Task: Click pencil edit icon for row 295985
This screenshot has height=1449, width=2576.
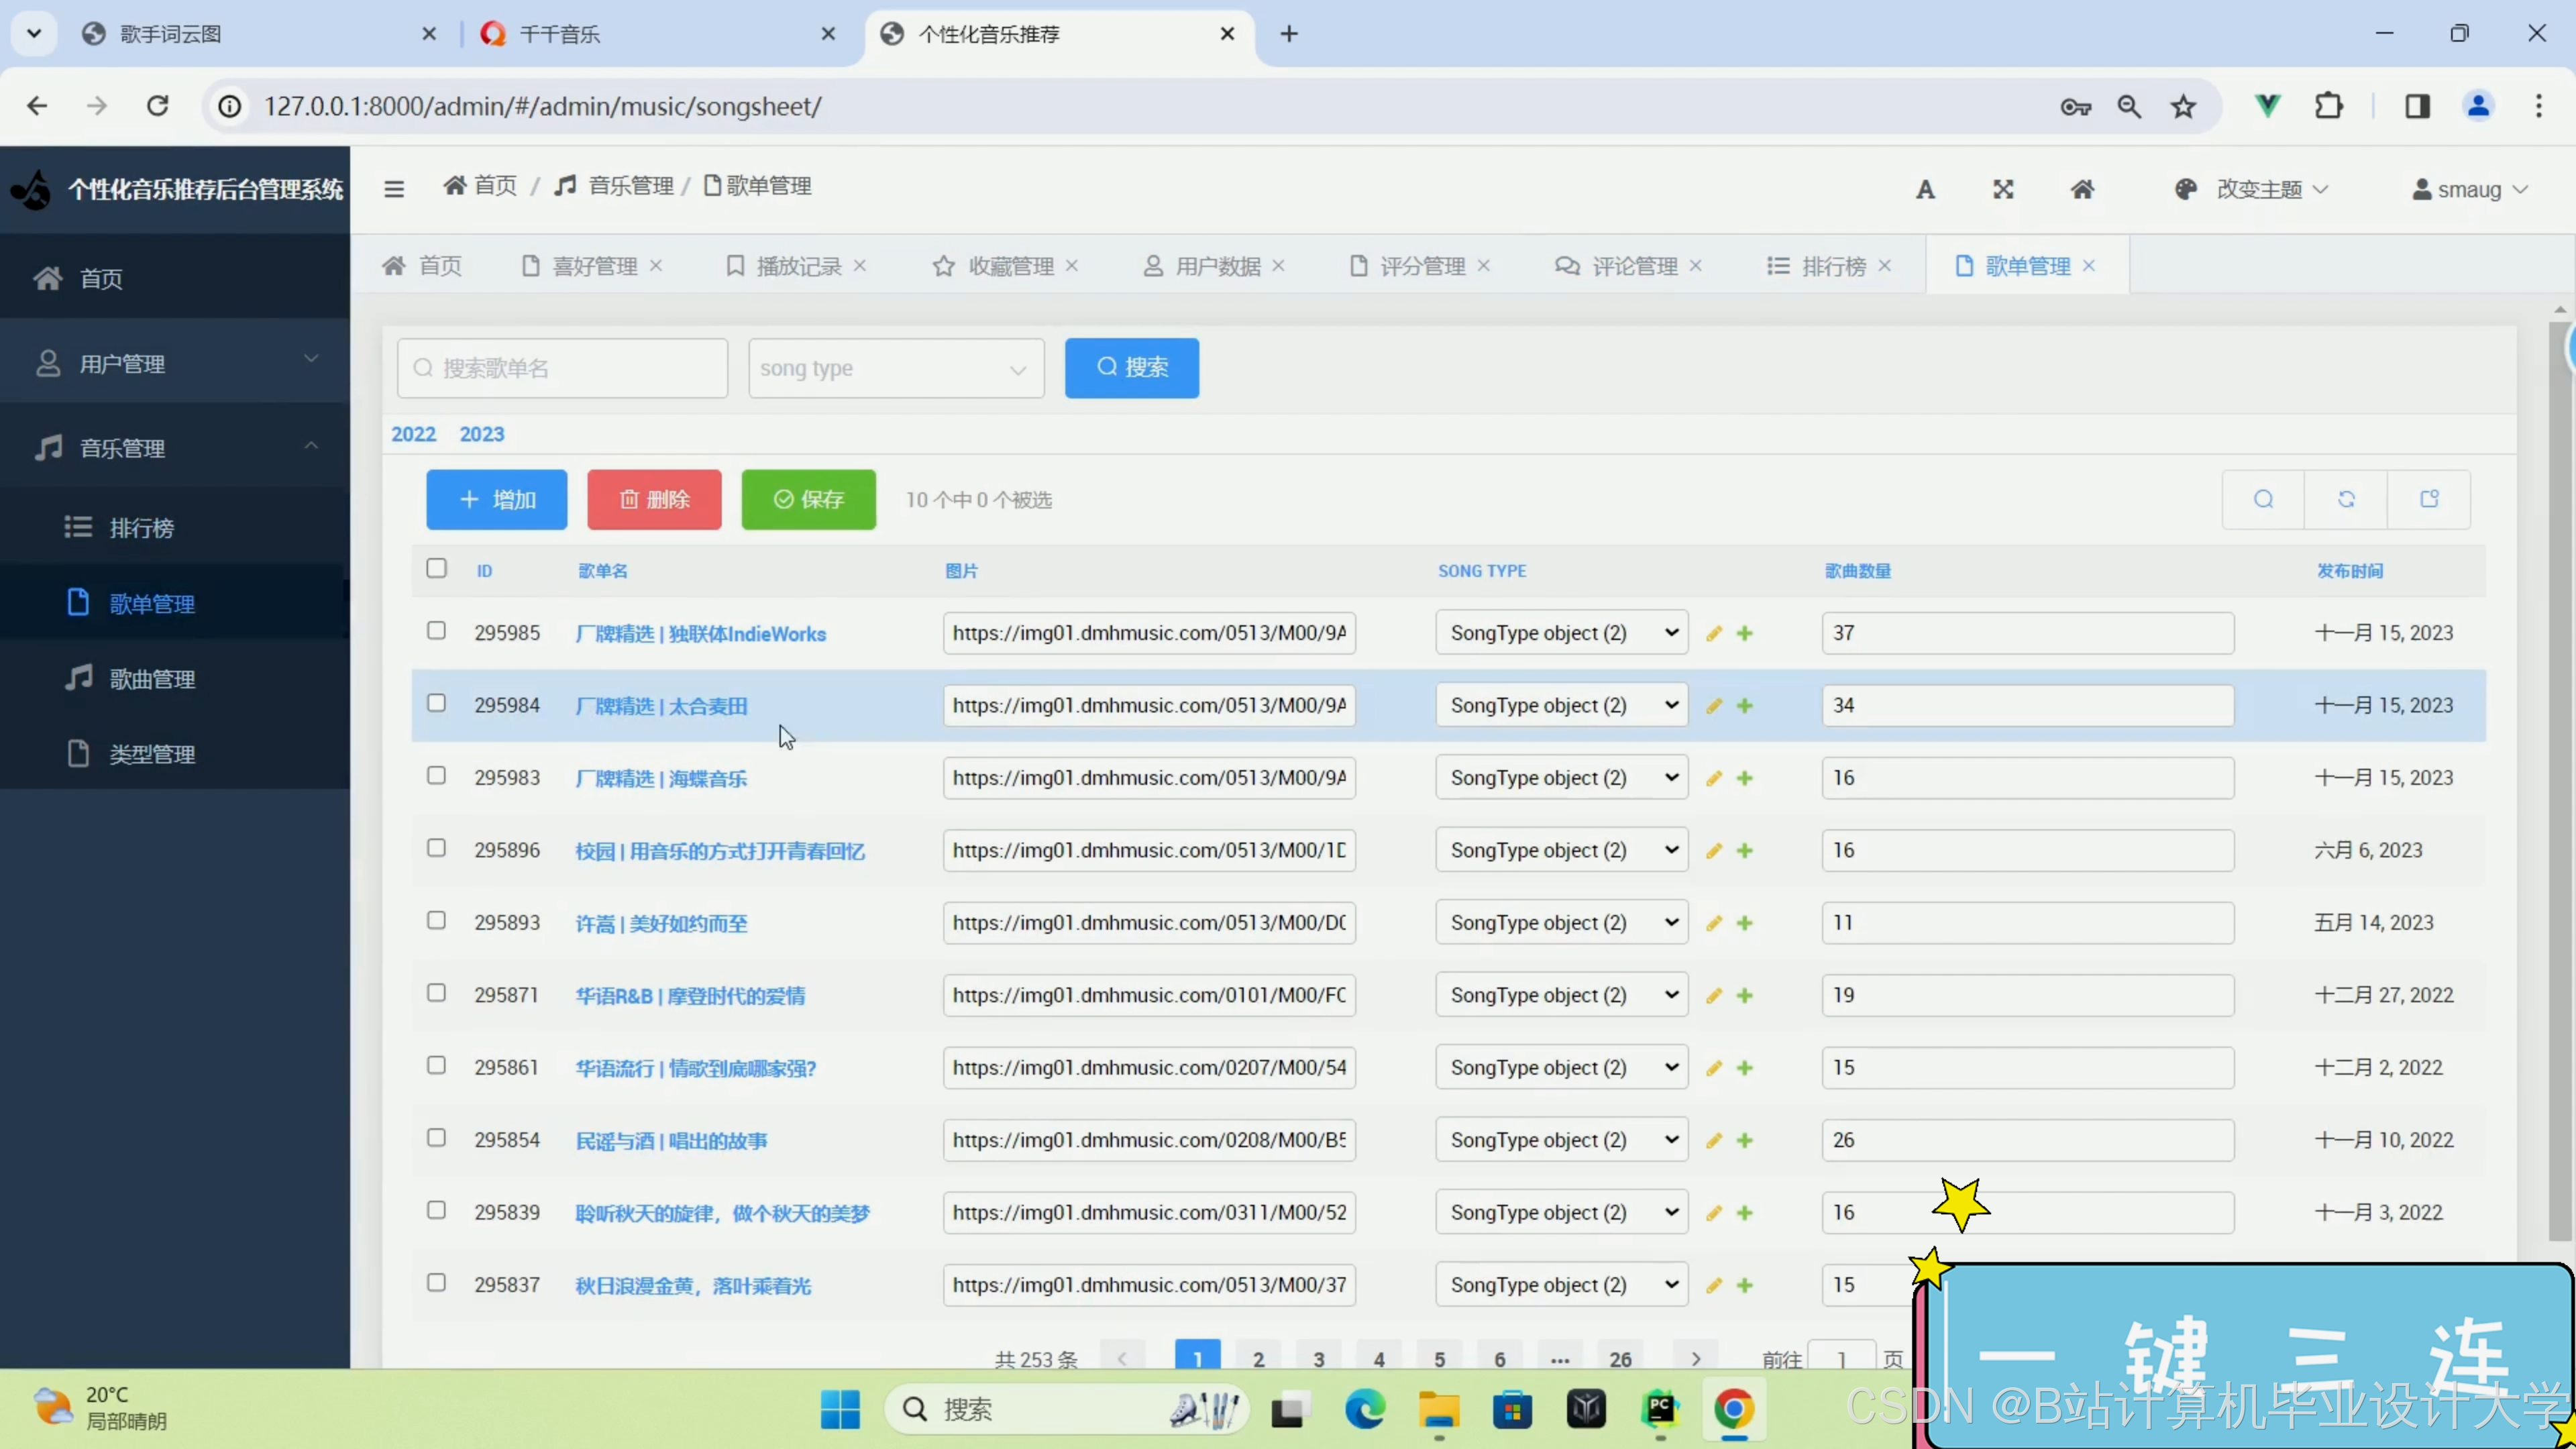Action: tap(1714, 634)
